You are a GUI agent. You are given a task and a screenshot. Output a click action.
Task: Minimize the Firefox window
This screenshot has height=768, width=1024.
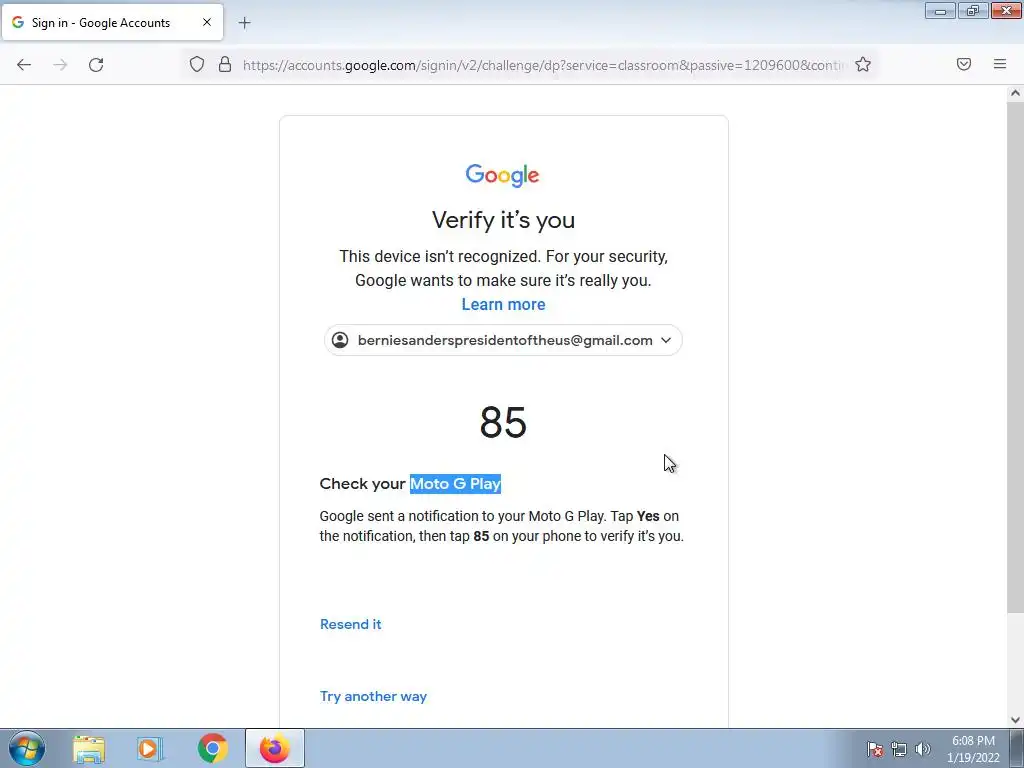click(940, 10)
